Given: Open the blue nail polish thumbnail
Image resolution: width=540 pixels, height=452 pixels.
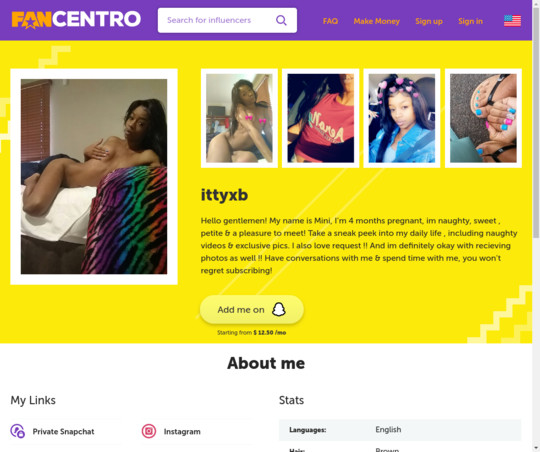Looking at the screenshot, I should point(483,118).
